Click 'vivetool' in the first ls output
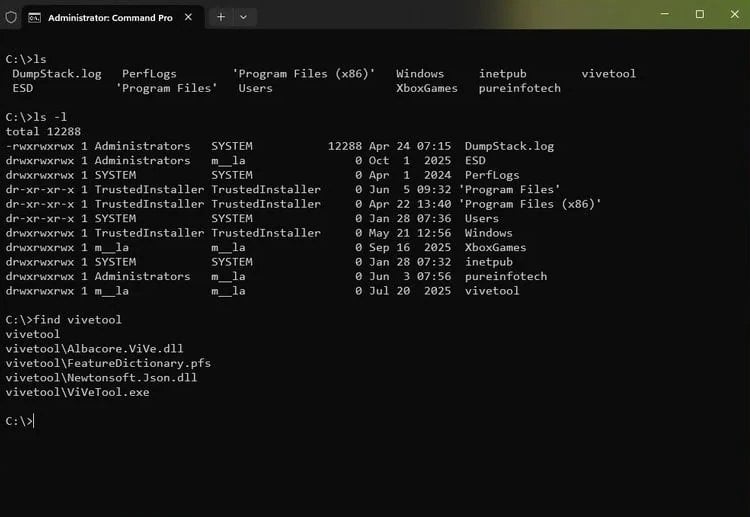The height and width of the screenshot is (517, 750). point(608,74)
